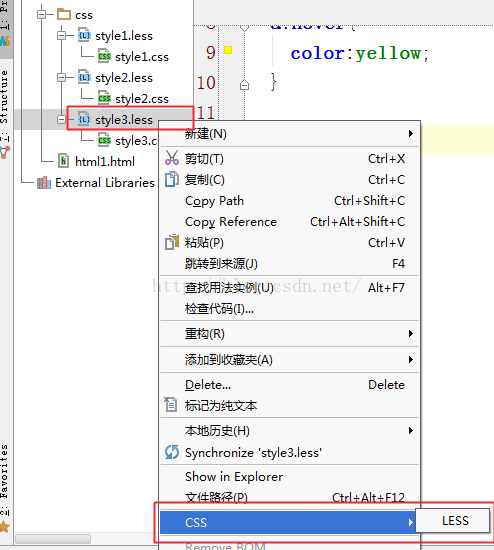Click the mark as plain text icon
494x550 pixels.
[x=171, y=404]
